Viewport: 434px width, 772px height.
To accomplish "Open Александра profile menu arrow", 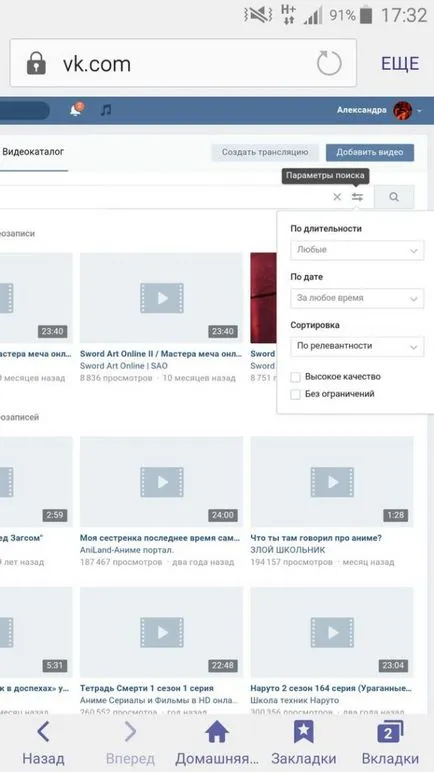I will pyautogui.click(x=419, y=111).
